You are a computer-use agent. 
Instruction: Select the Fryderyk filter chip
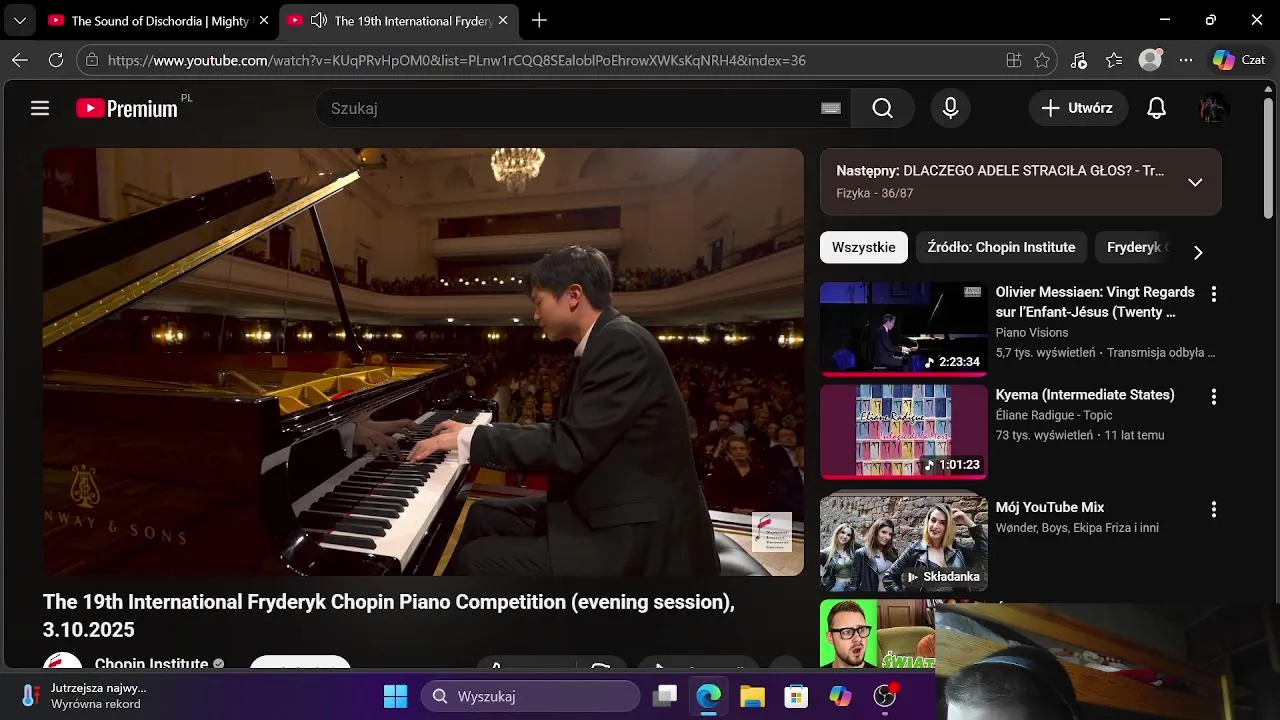[1135, 247]
